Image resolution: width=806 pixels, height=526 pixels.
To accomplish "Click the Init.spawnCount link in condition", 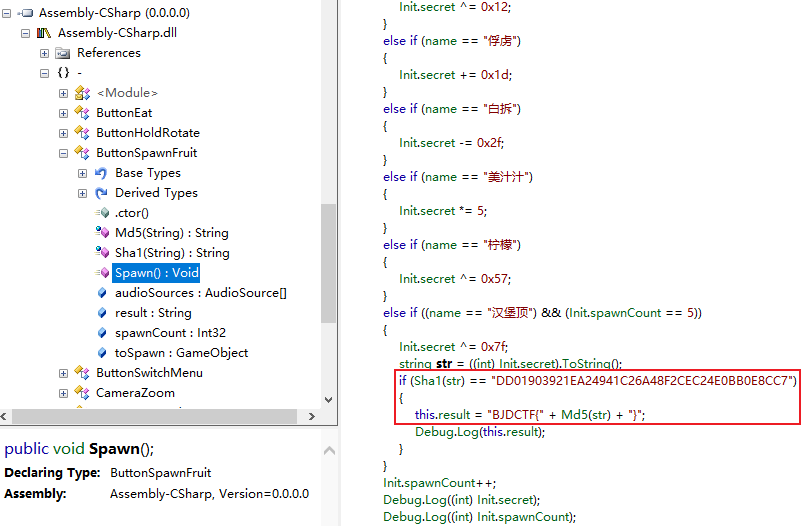I will coord(615,313).
